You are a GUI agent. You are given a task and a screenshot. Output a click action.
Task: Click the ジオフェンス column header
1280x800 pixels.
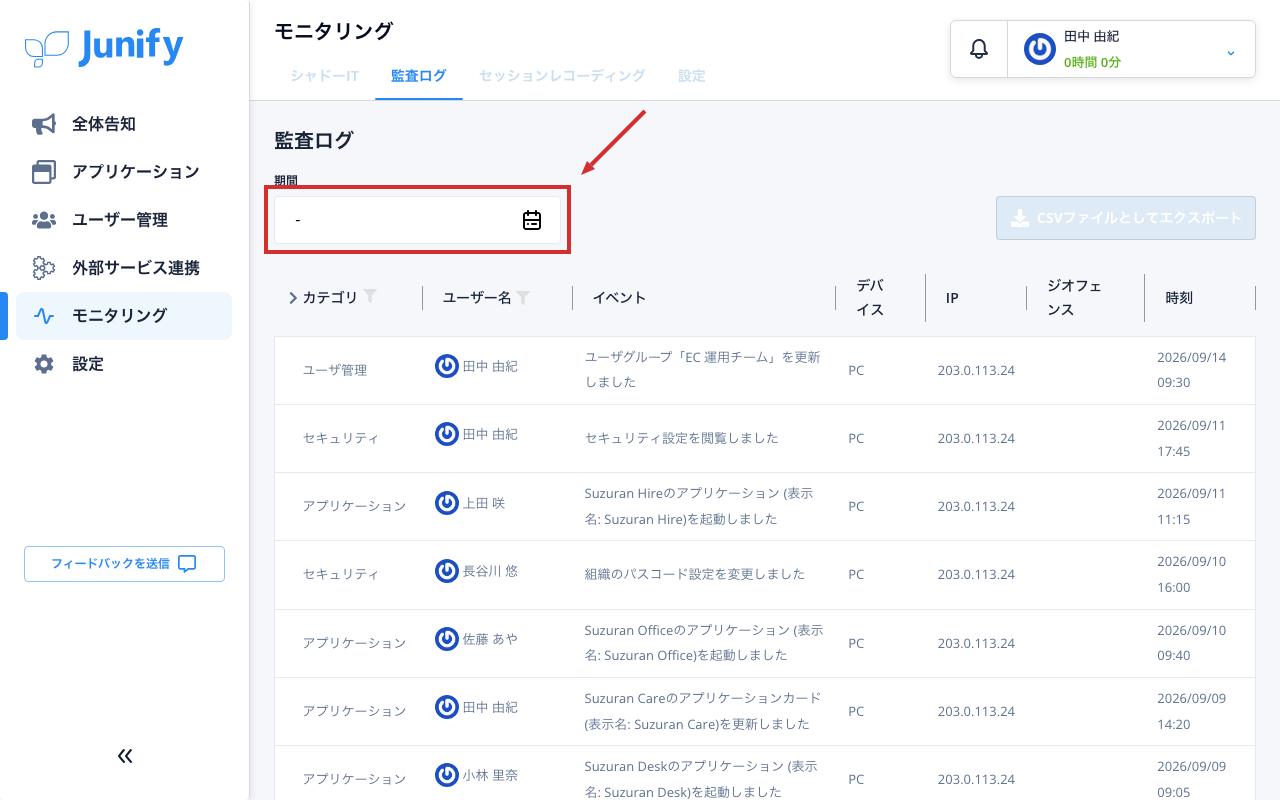(x=1074, y=298)
